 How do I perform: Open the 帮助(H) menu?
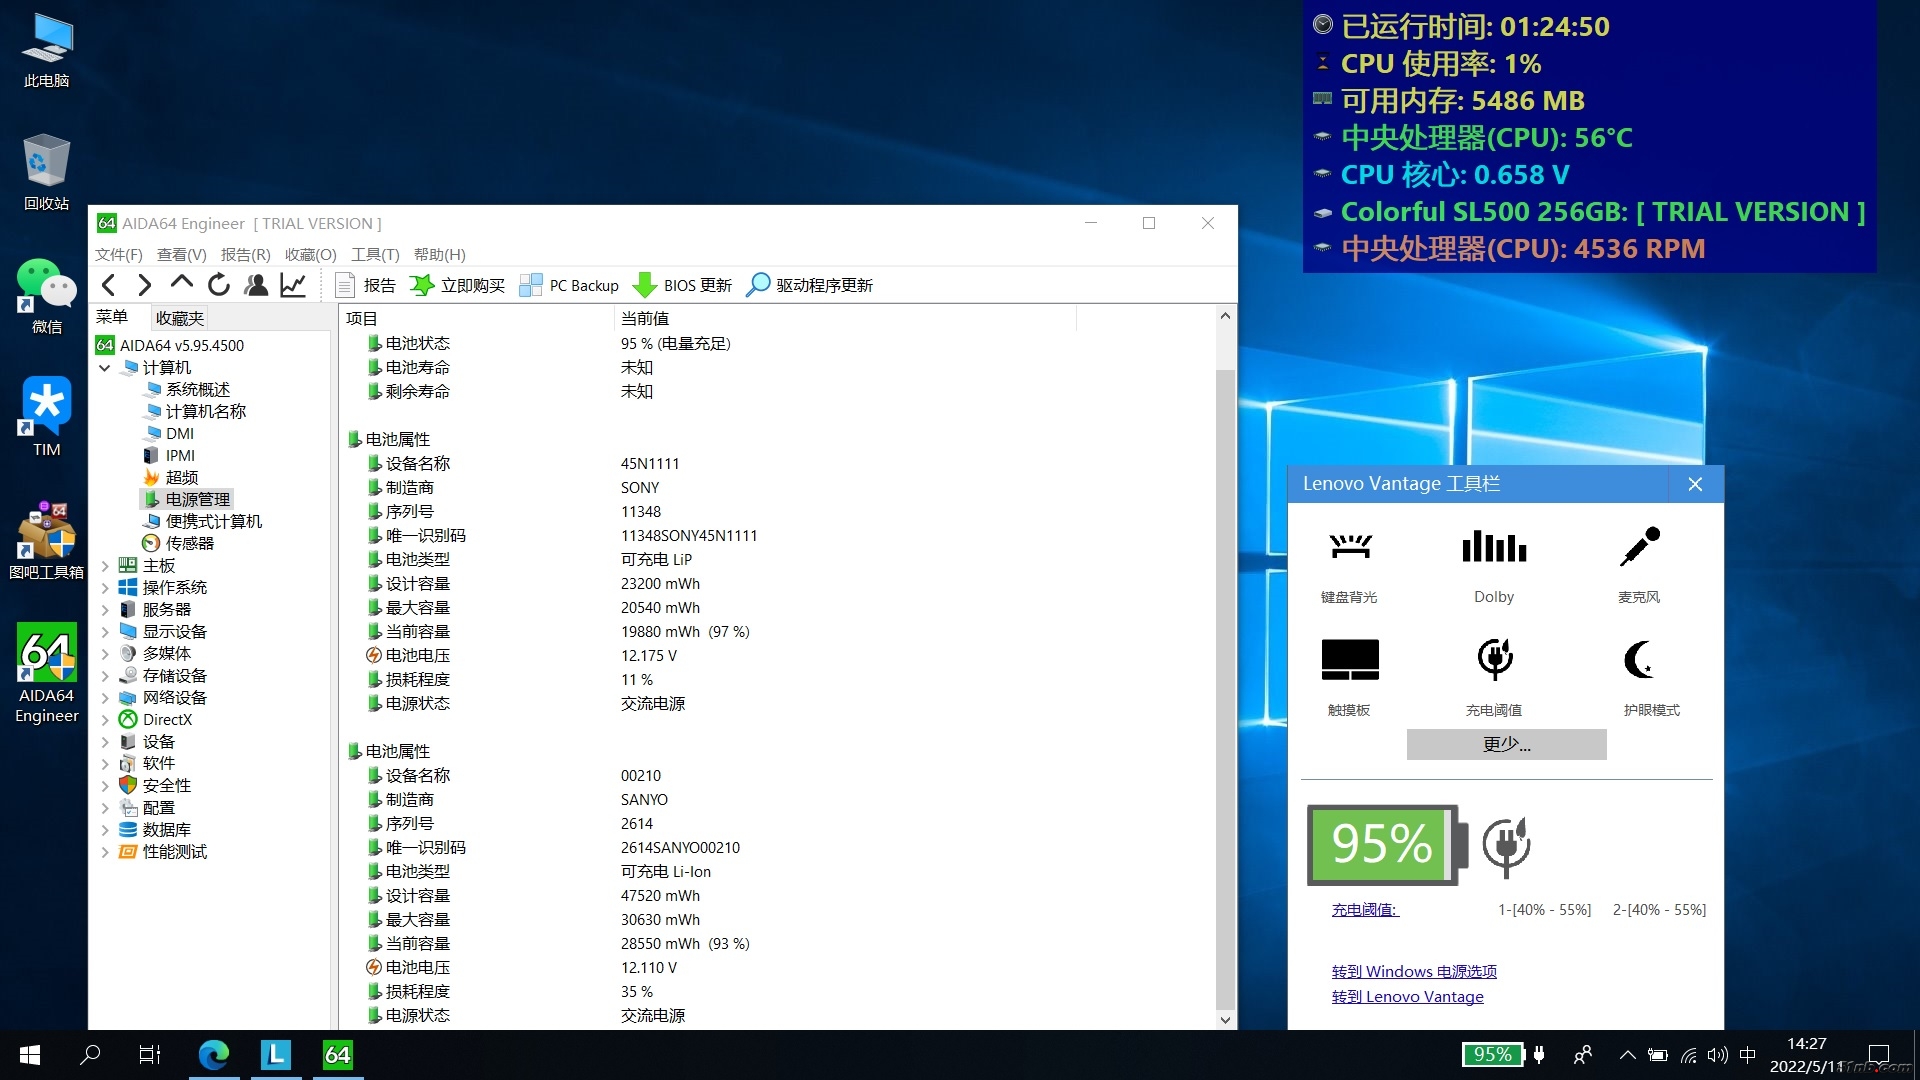point(440,255)
